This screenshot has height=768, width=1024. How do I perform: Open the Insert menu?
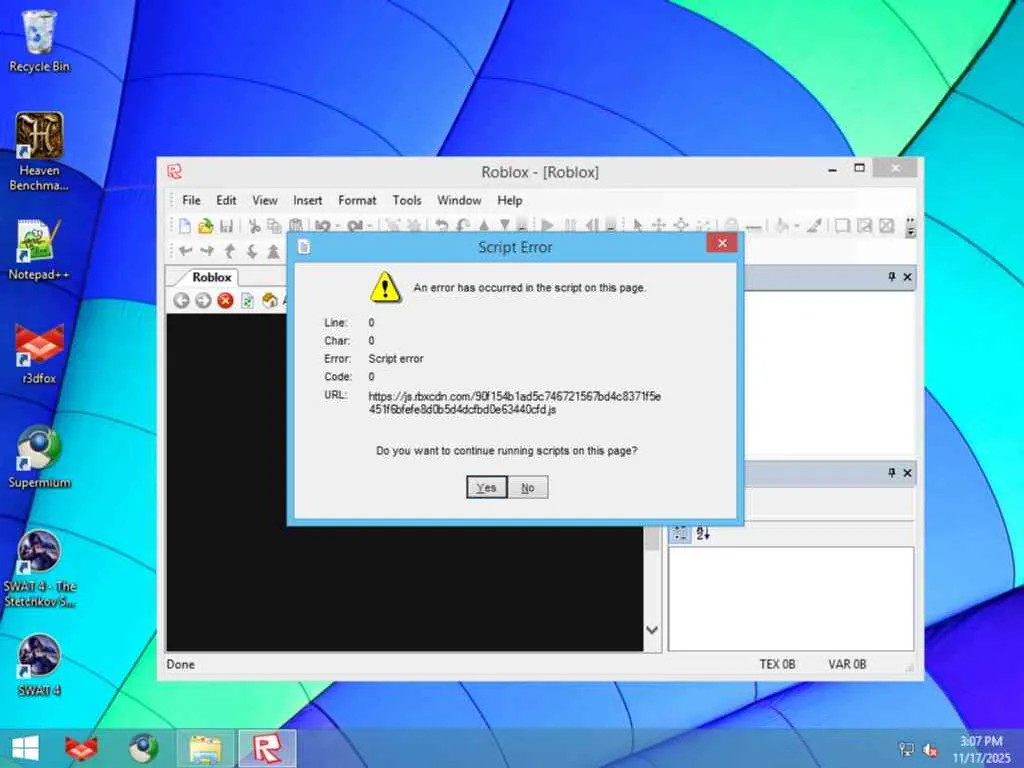pos(307,200)
